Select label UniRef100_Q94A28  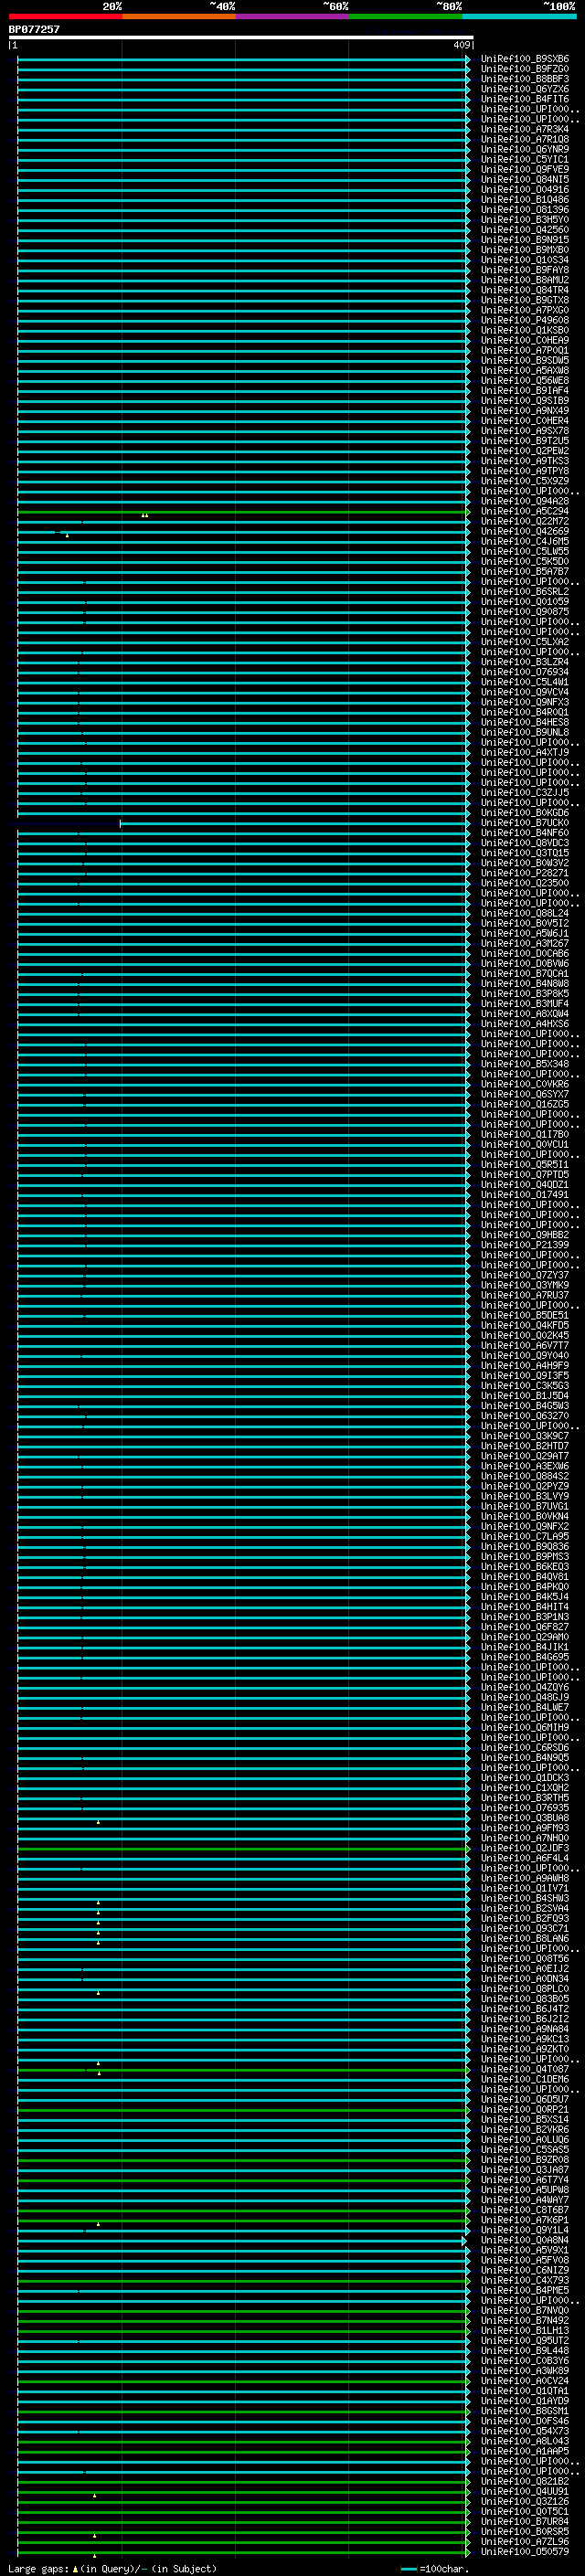pos(524,501)
